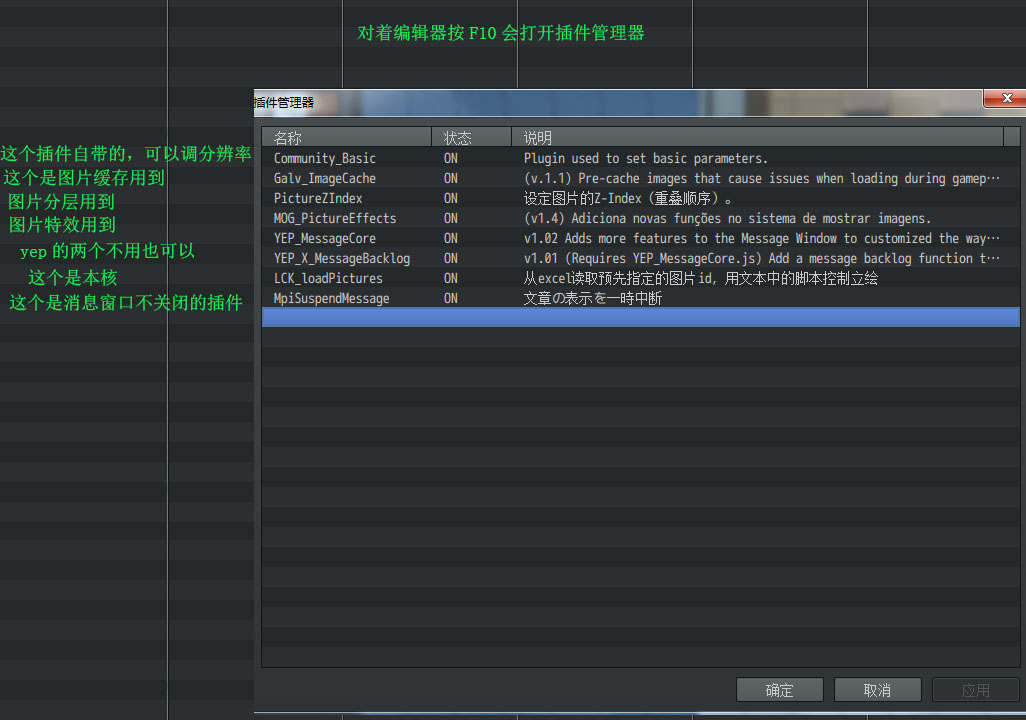Viewport: 1026px width, 720px height.
Task: Click the 状态 column header
Action: coord(471,137)
